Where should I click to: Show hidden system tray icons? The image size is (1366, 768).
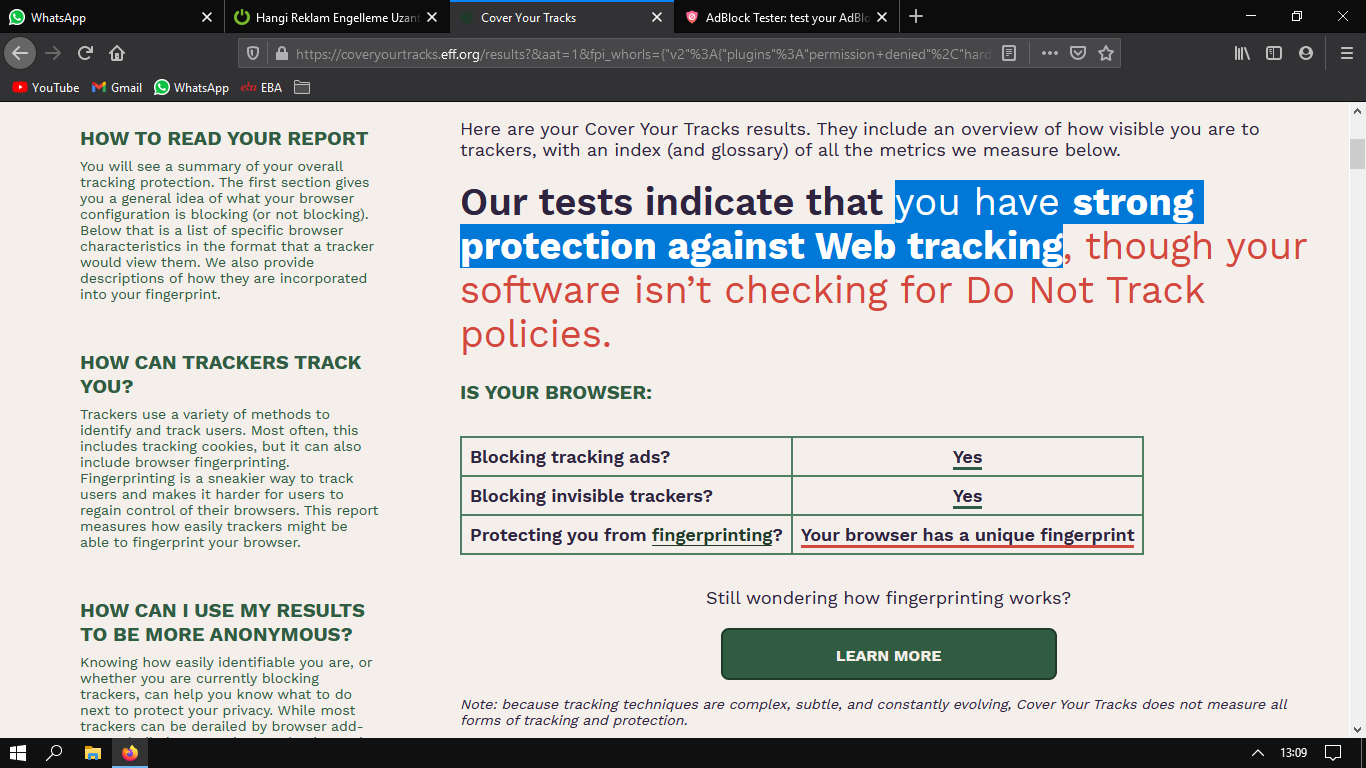1258,752
